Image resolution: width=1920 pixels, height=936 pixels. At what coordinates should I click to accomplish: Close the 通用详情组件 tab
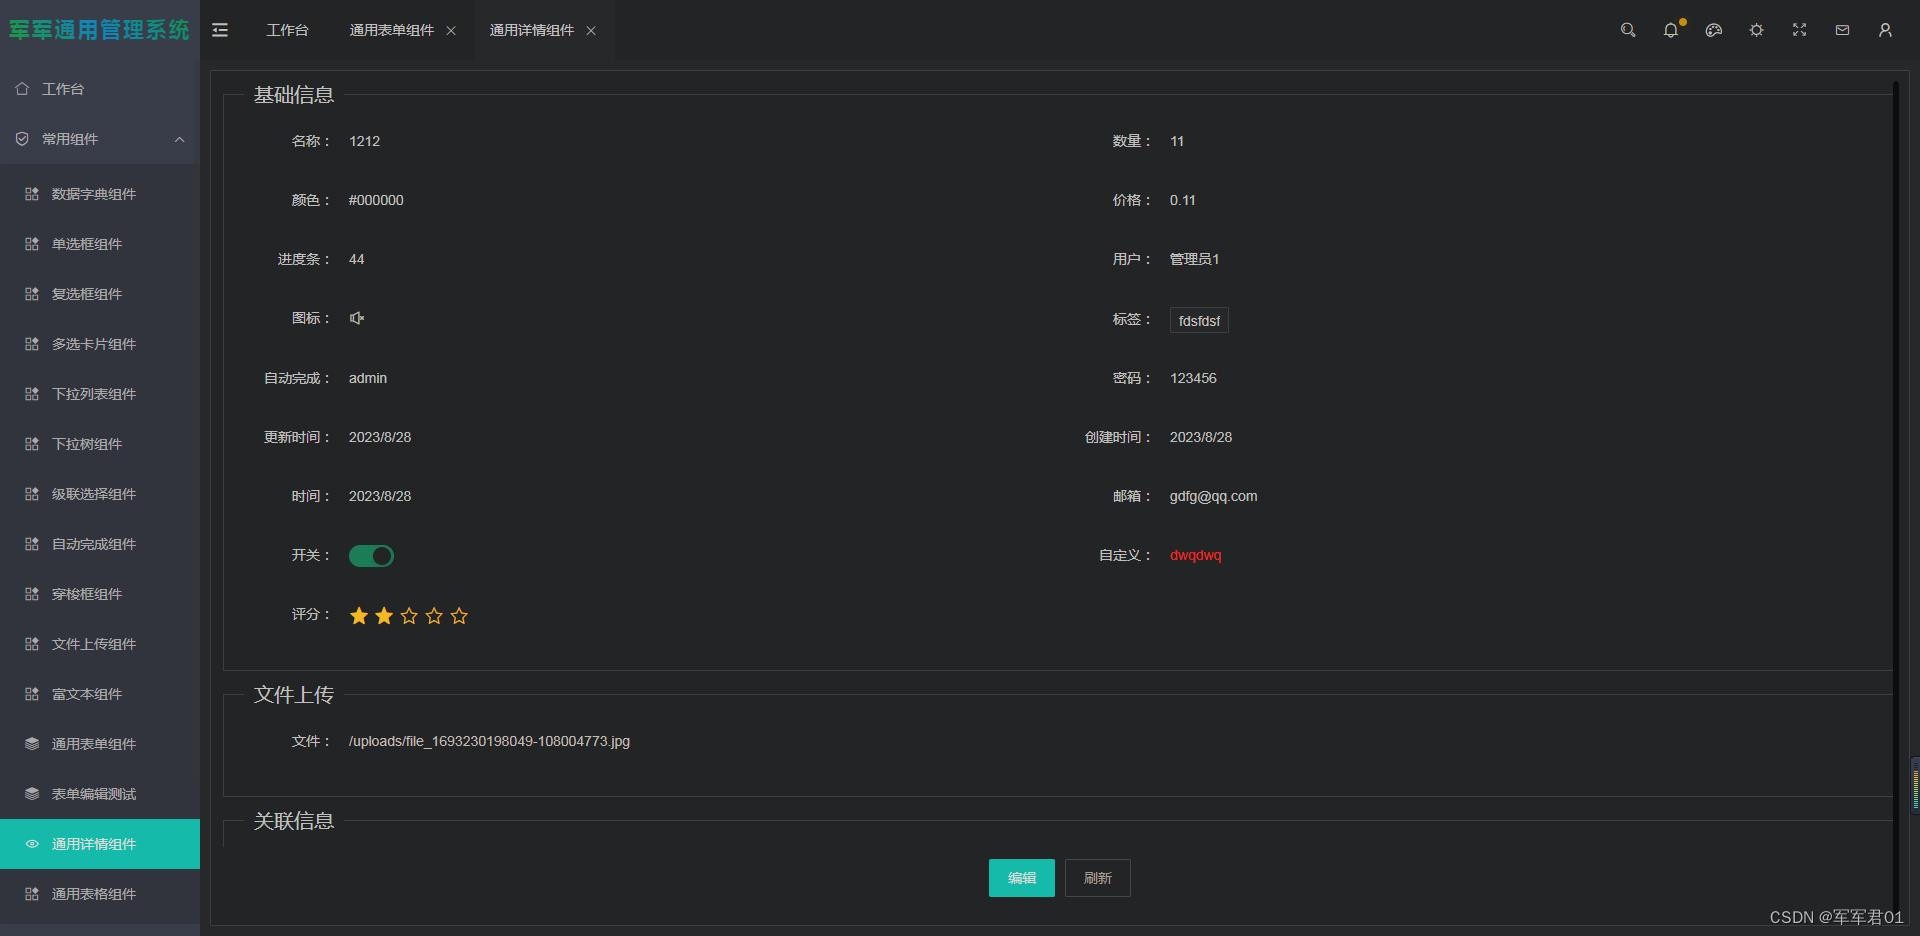[591, 31]
